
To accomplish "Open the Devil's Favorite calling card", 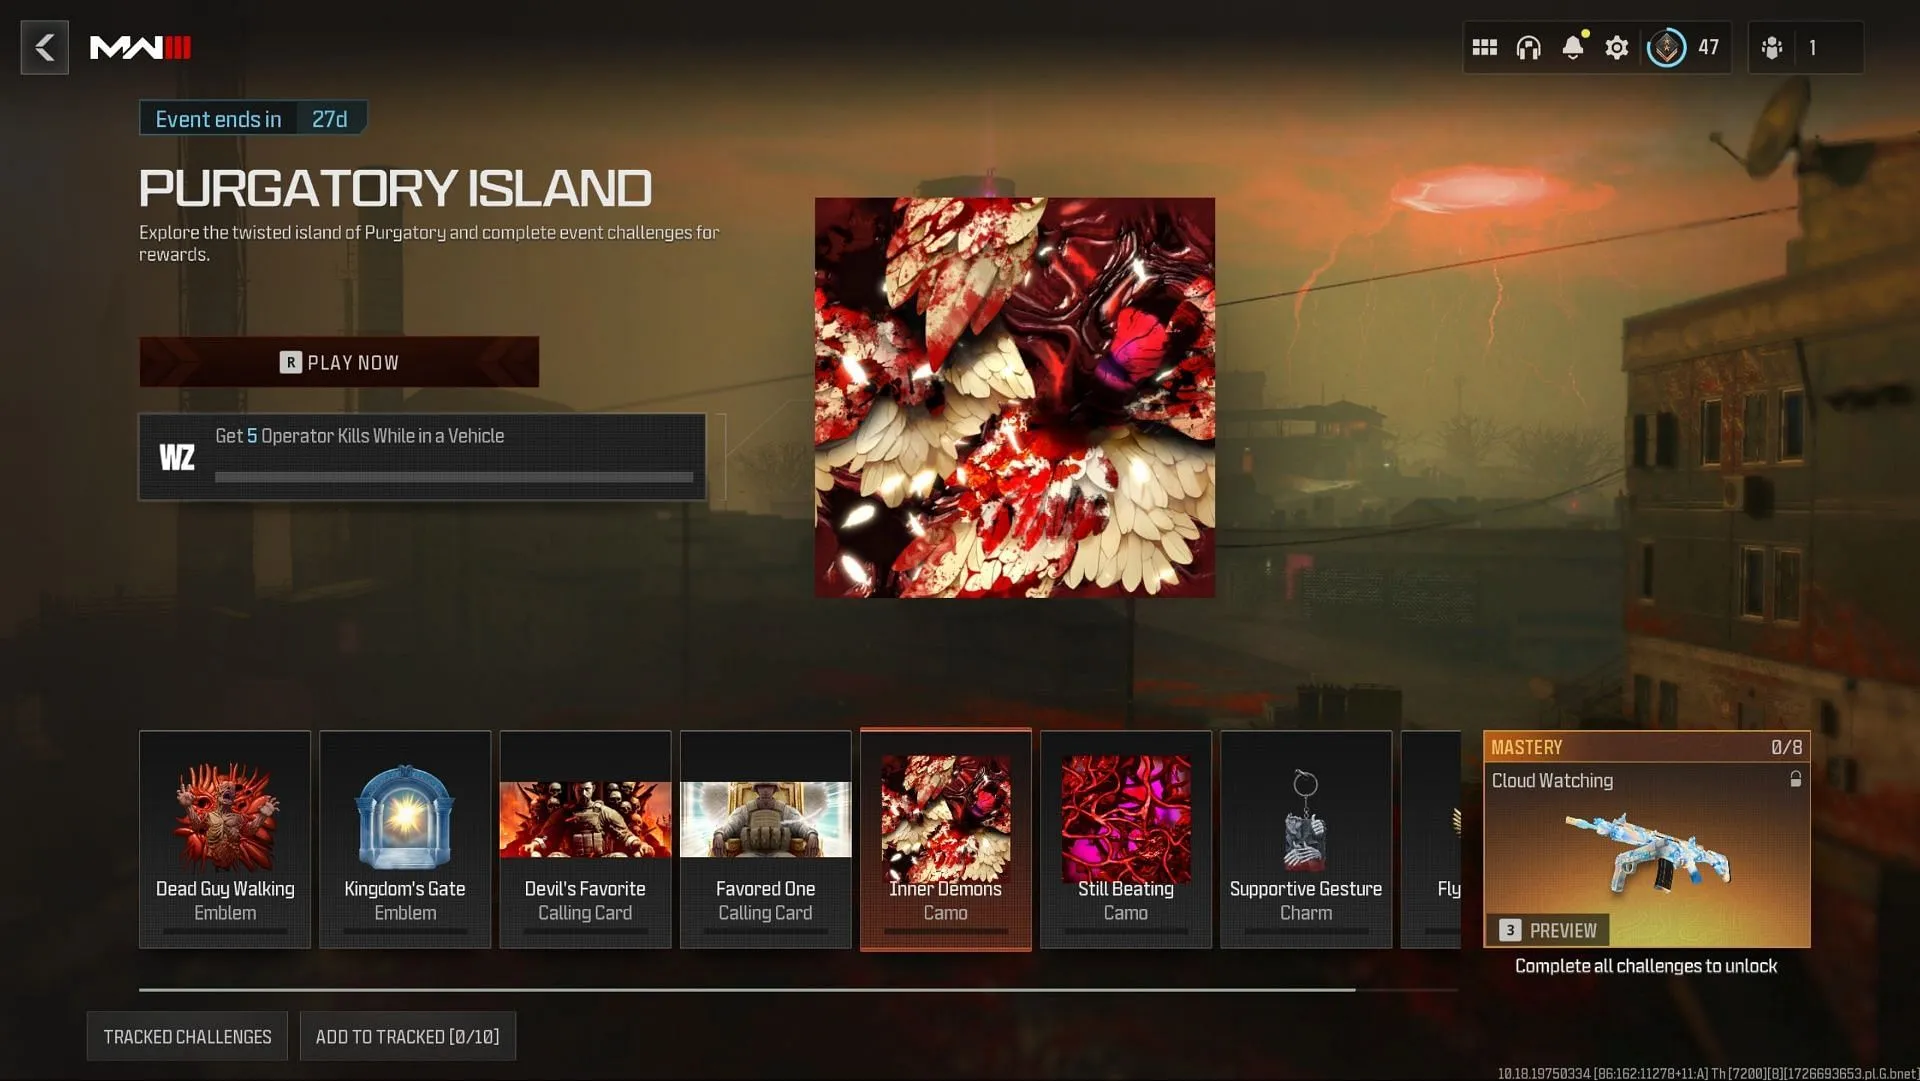I will pos(584,838).
